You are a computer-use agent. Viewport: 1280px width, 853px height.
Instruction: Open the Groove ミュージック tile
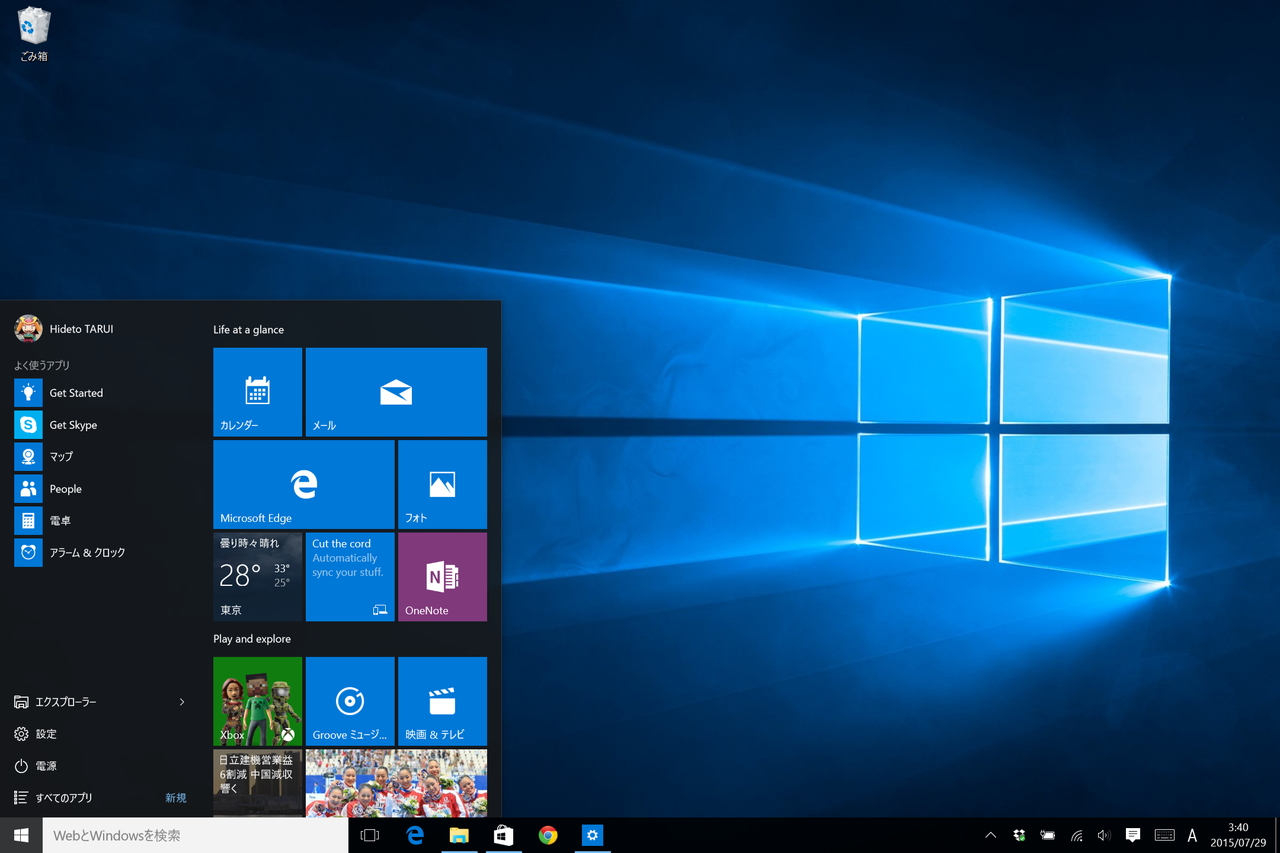(x=350, y=700)
